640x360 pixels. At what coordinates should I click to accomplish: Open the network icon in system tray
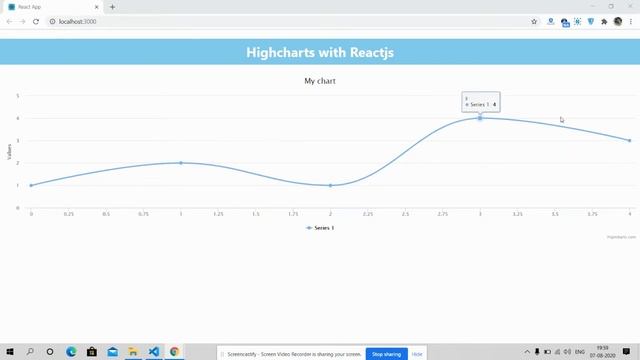click(x=558, y=351)
